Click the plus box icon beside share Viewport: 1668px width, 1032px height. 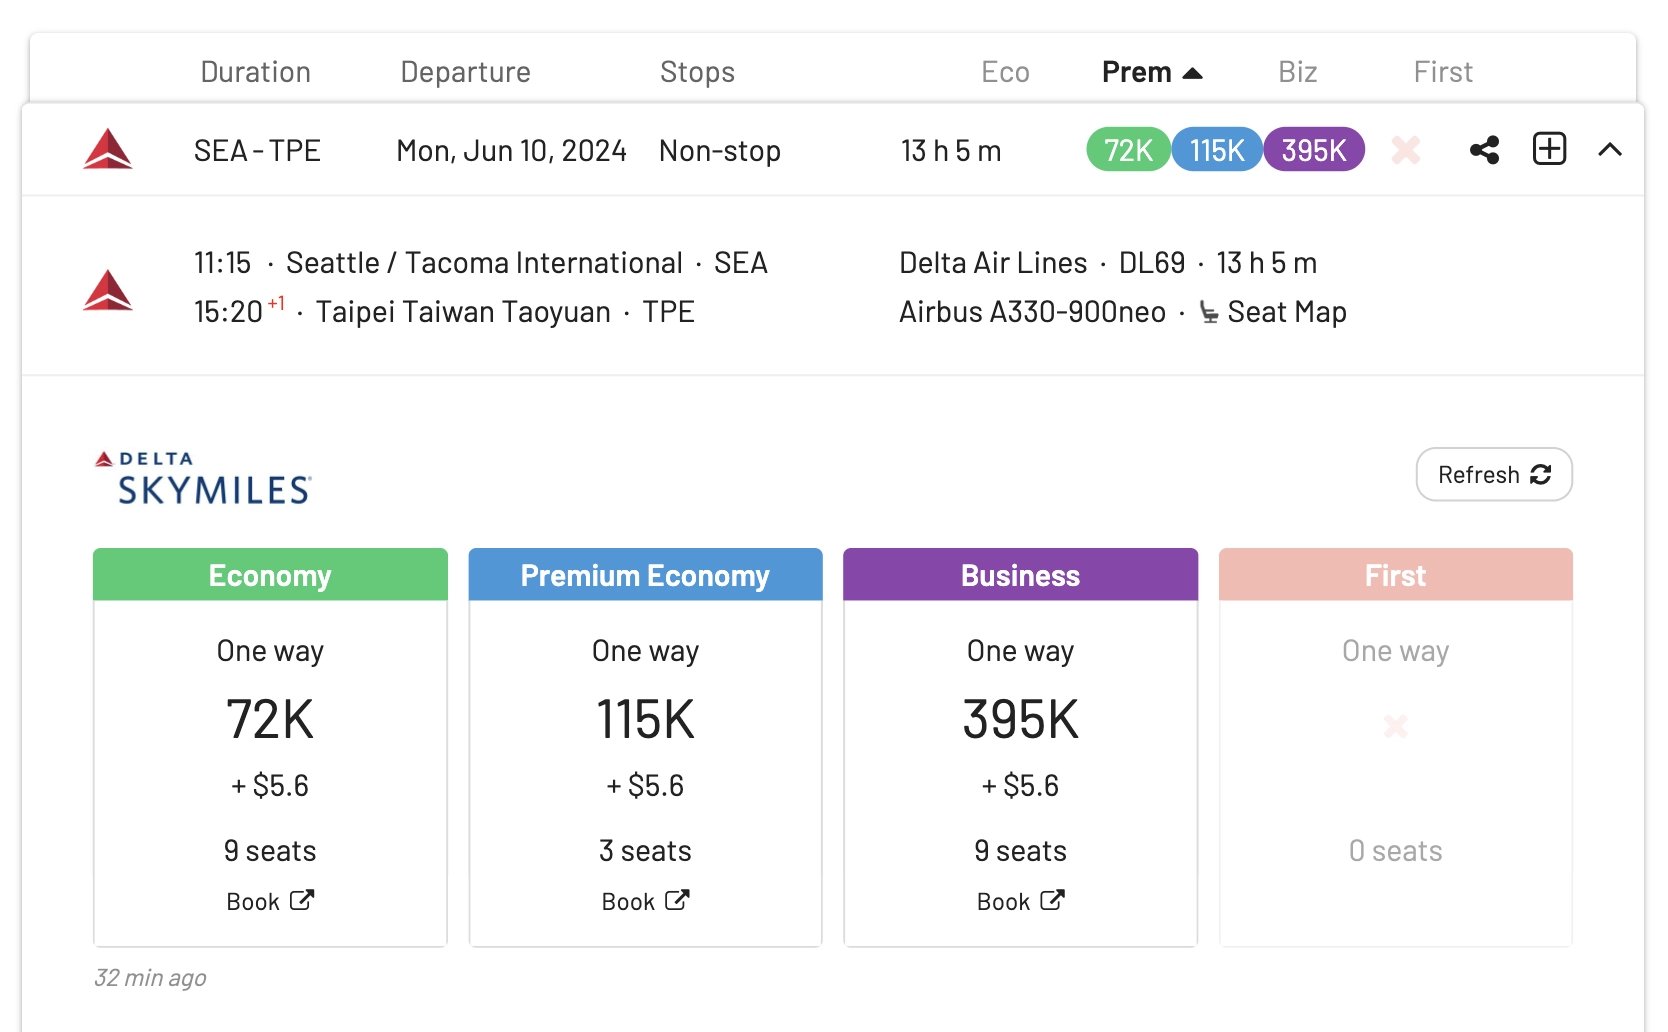pyautogui.click(x=1550, y=149)
